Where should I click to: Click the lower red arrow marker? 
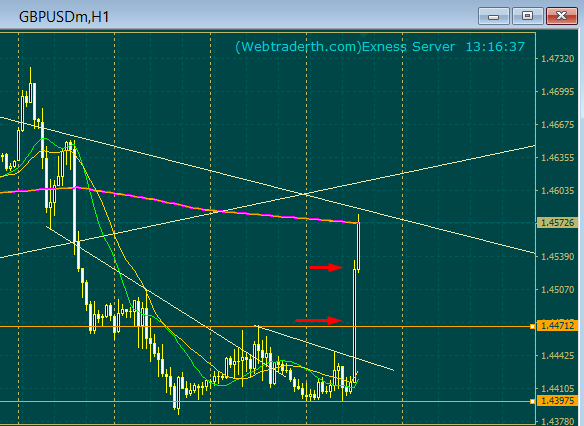318,320
